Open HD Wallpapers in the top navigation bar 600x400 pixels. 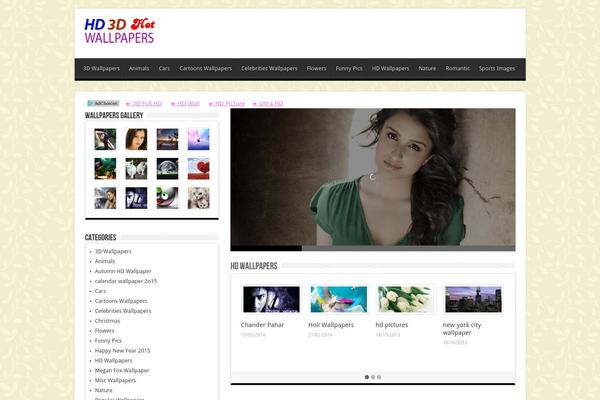click(390, 69)
